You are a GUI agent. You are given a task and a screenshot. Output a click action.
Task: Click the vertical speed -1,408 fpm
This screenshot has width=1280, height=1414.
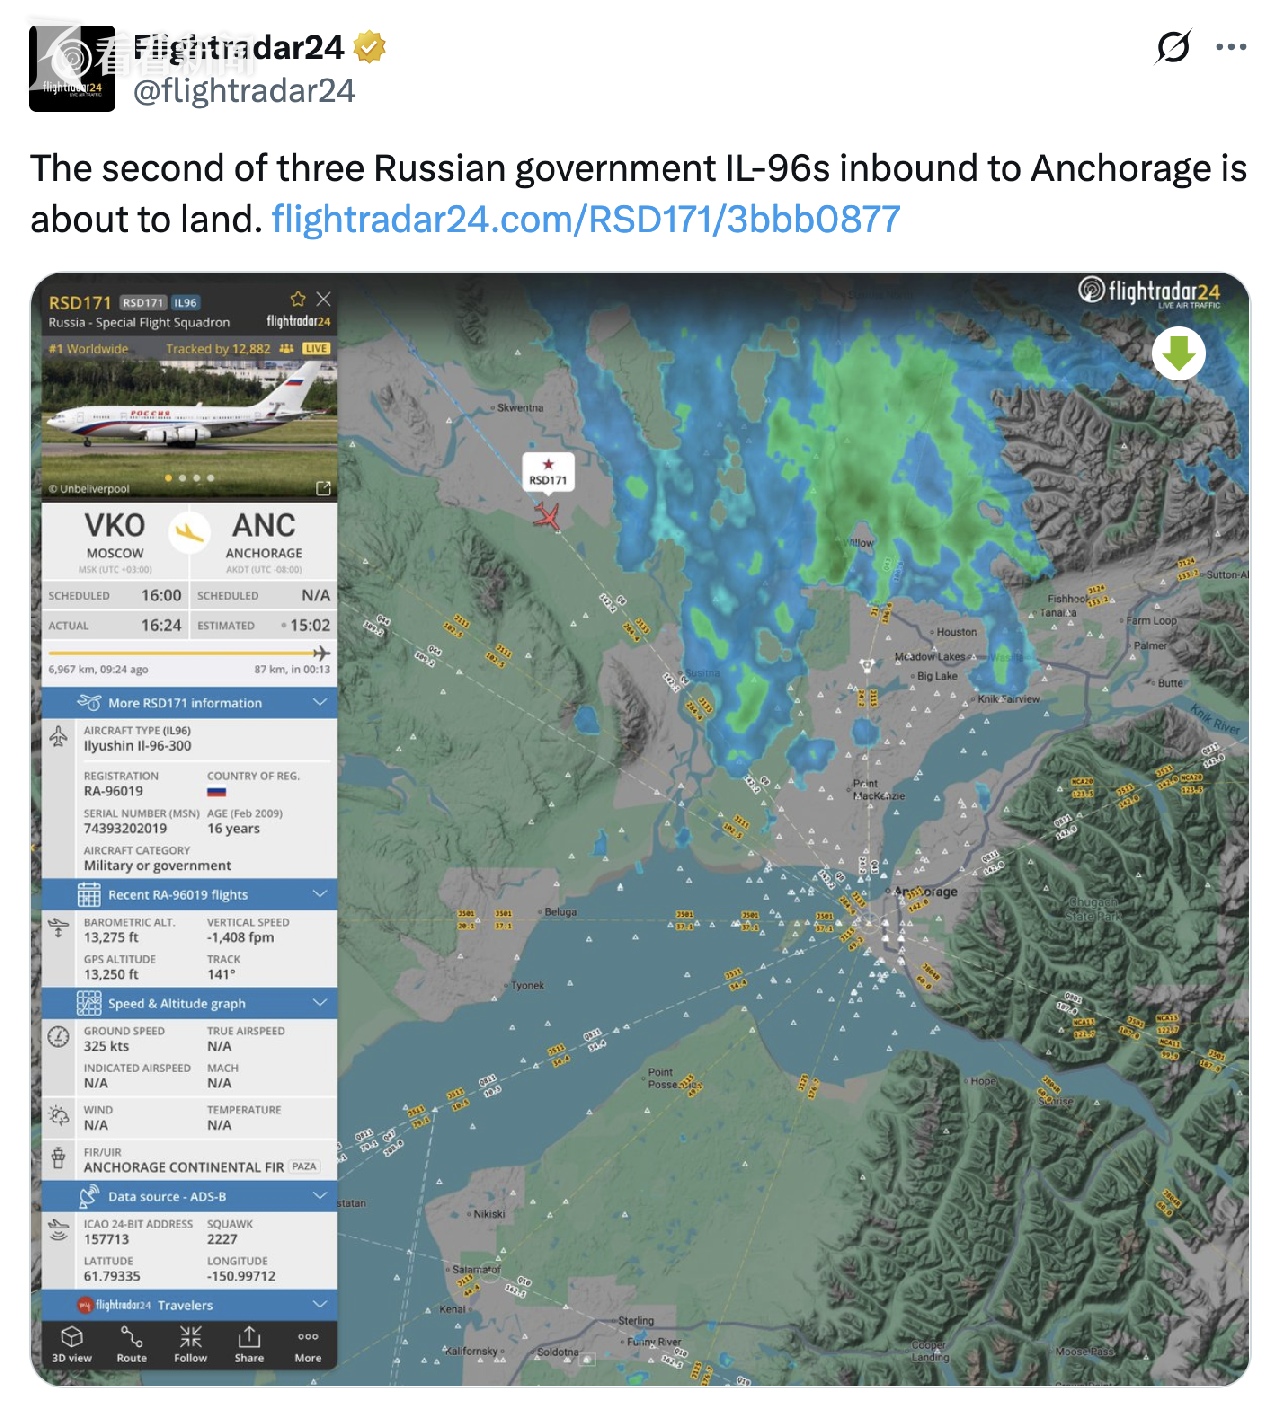(x=240, y=937)
